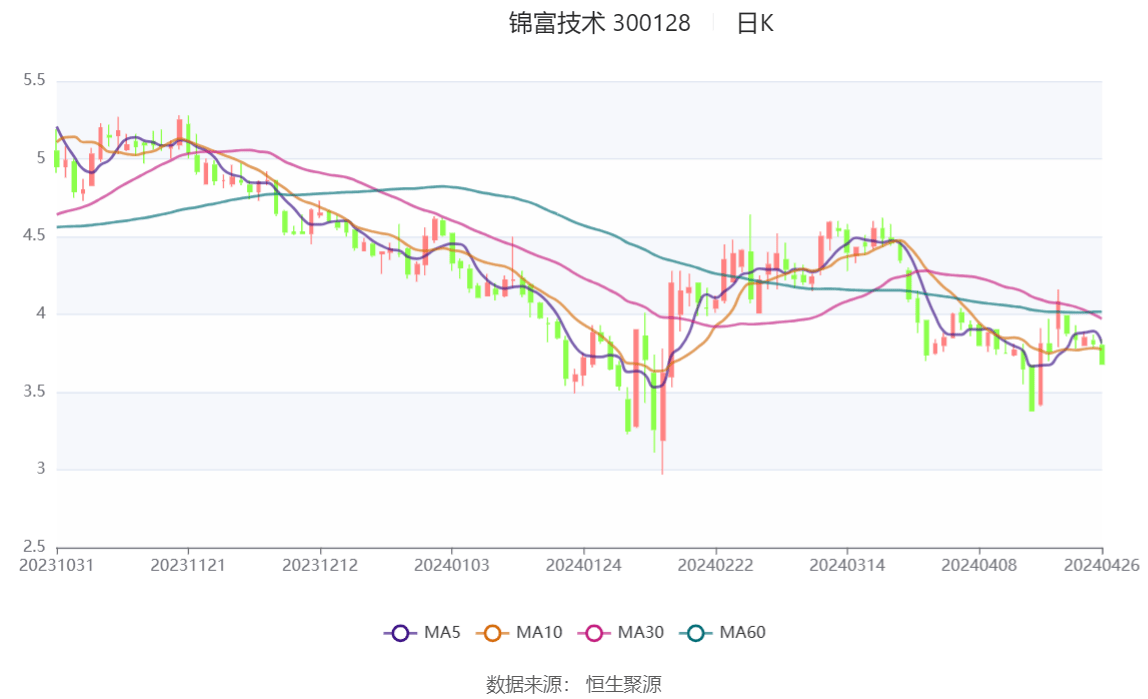Click the 20240124 x-axis date label
The width and height of the screenshot is (1148, 699).
tap(584, 566)
